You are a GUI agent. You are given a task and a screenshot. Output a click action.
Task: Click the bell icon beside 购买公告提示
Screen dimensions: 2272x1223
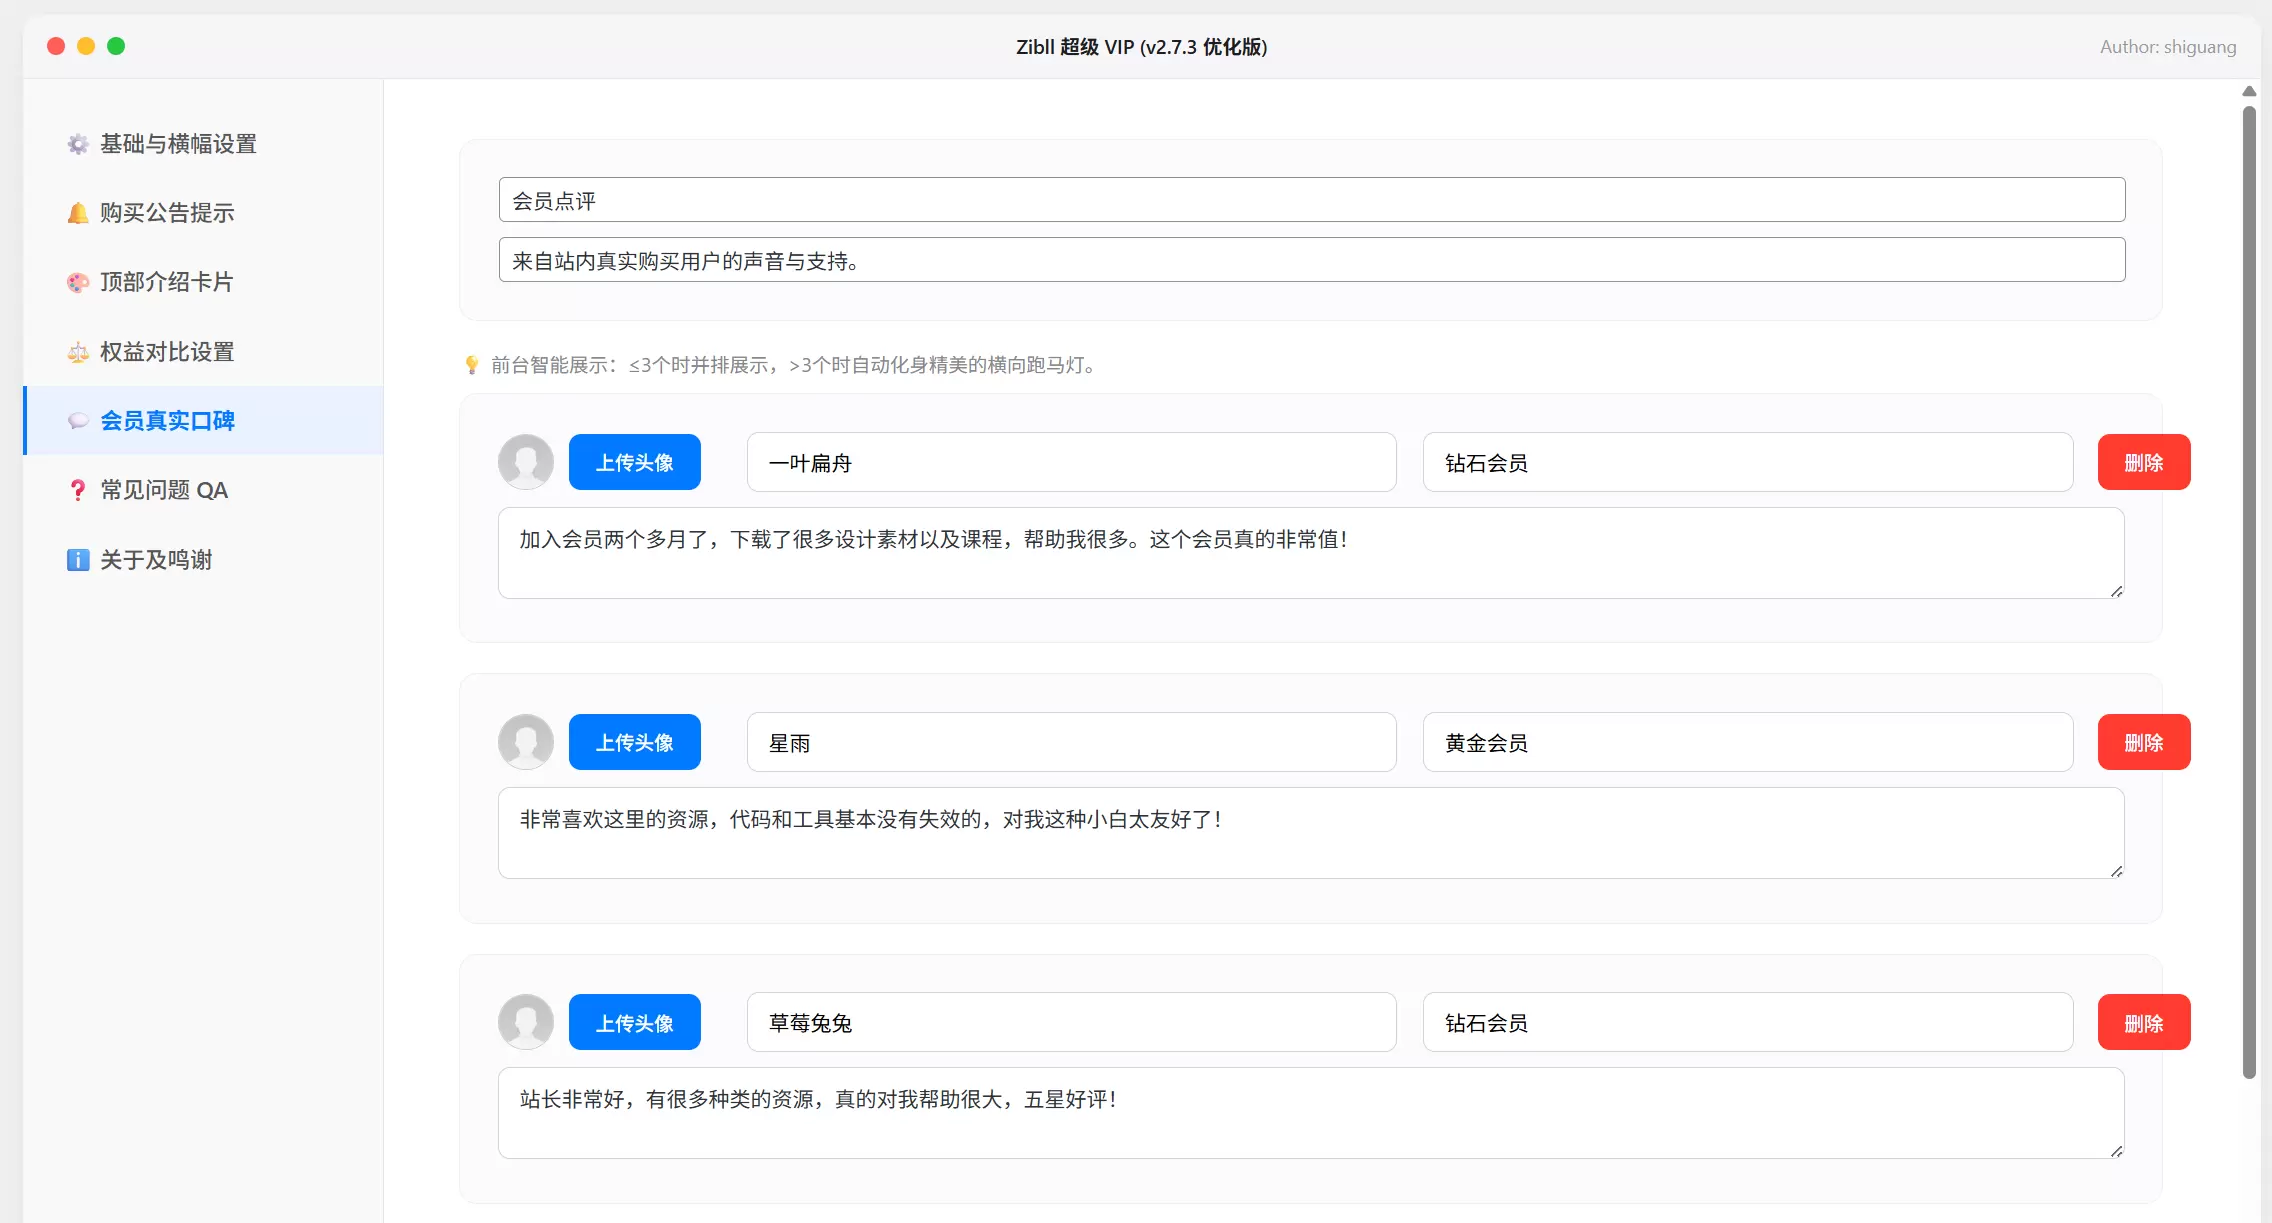click(x=78, y=213)
